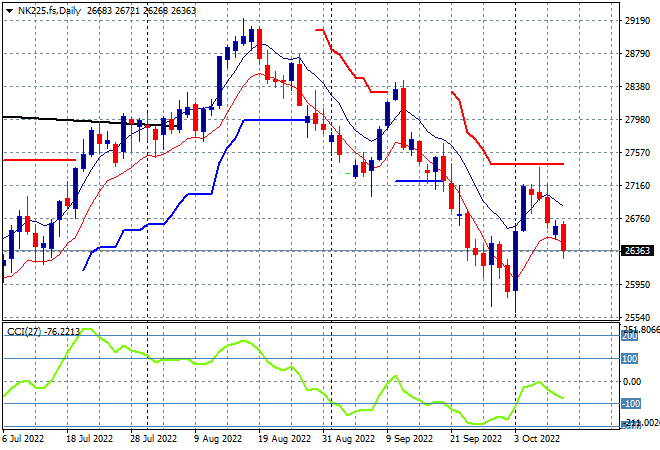Click the 27980 price axis label
The image size is (660, 450).
click(638, 120)
